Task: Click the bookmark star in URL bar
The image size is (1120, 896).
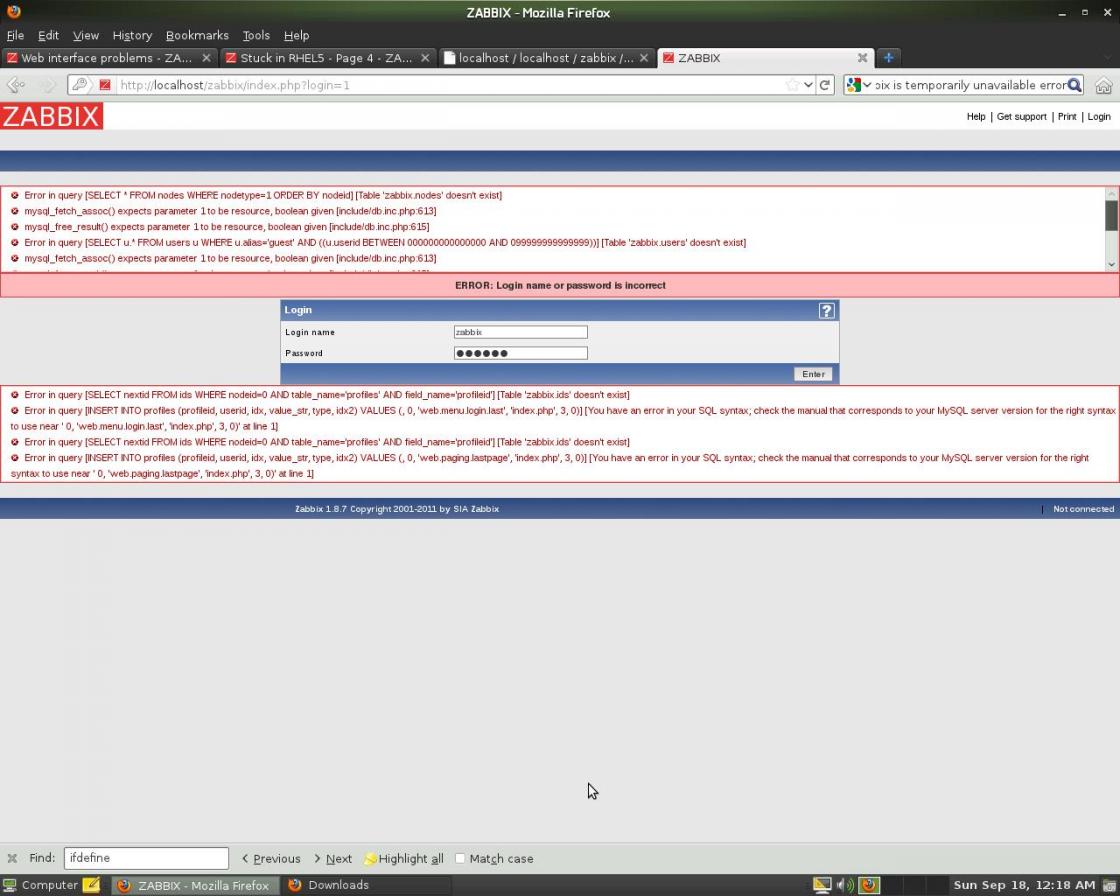Action: (792, 85)
